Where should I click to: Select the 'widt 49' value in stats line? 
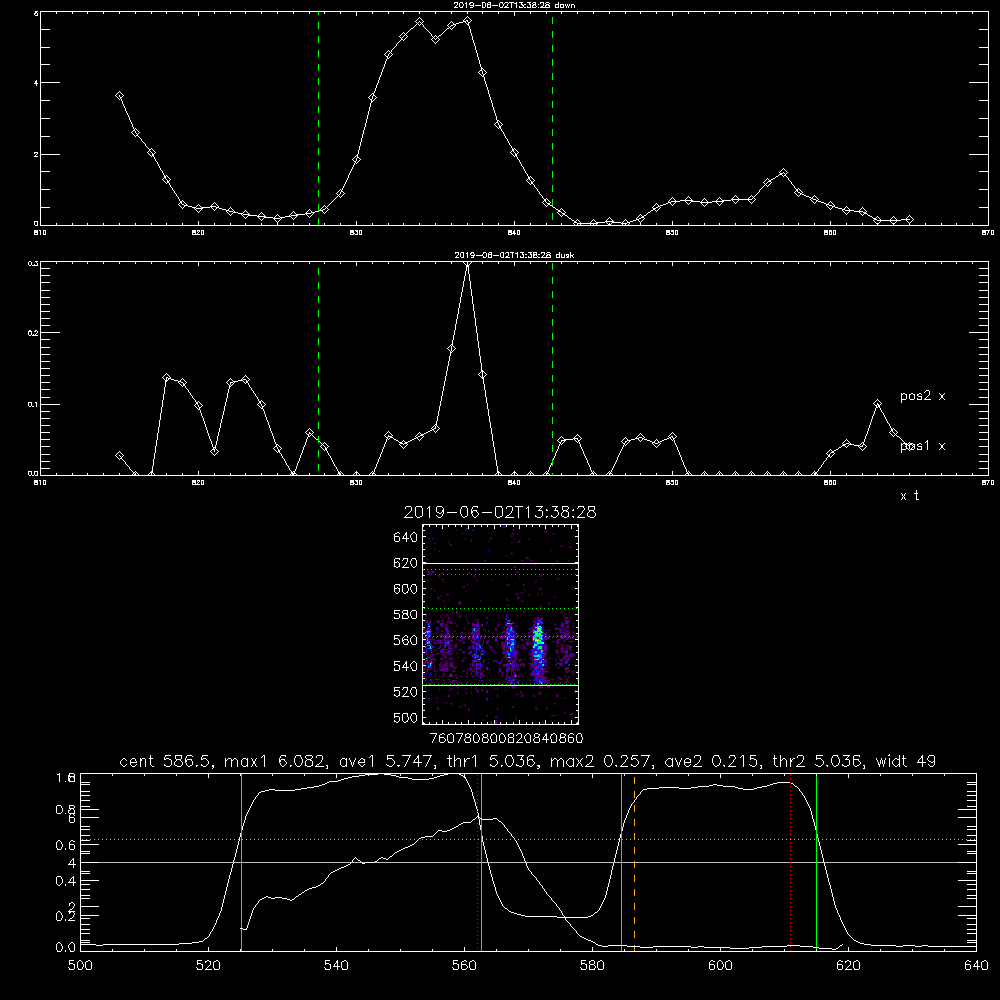click(x=906, y=761)
